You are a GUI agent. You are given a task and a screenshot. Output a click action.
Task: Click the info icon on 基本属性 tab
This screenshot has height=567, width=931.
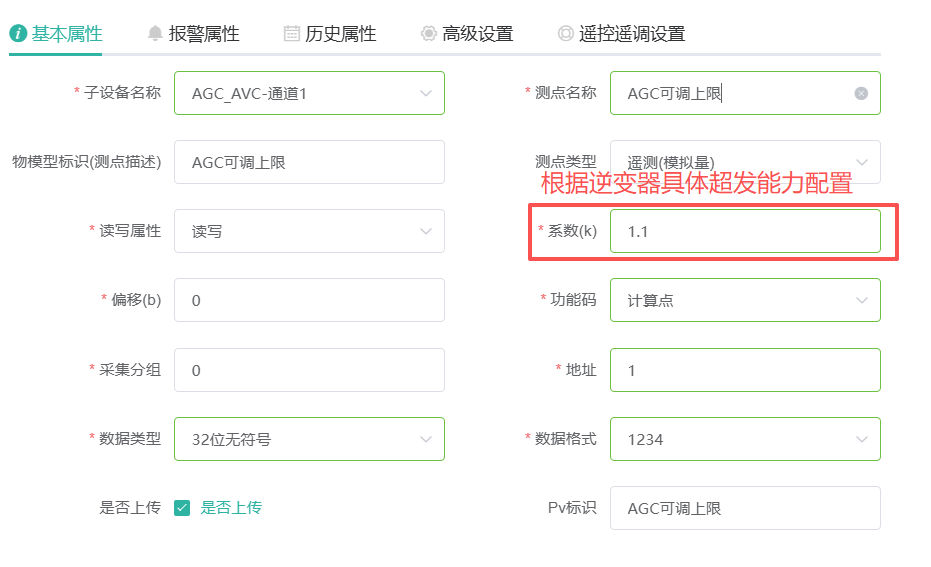pos(18,33)
